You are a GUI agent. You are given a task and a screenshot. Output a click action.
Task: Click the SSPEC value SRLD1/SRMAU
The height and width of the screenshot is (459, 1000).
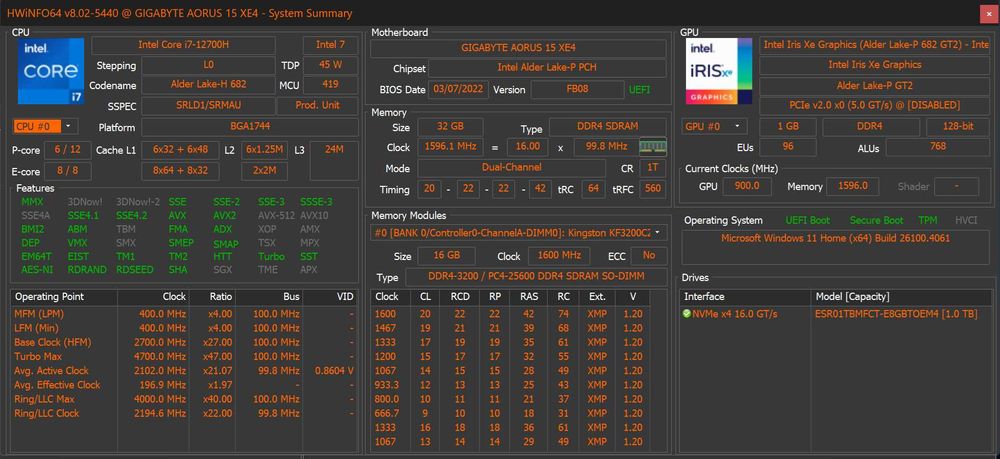click(209, 105)
